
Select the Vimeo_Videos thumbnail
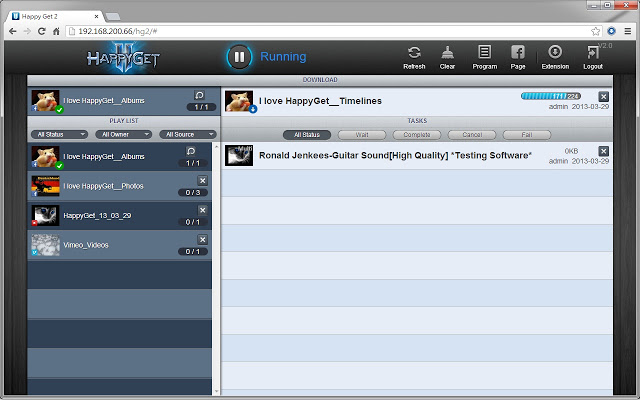(x=45, y=245)
